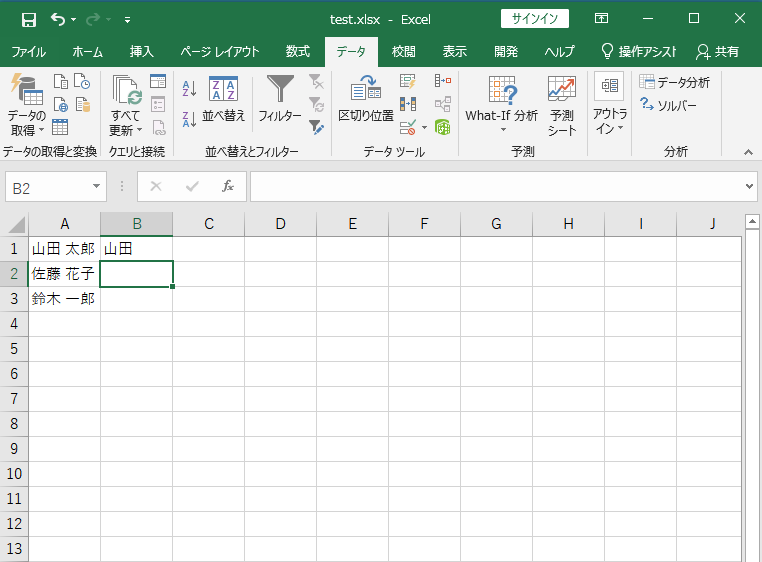Viewport: 762px width, 562px height.
Task: Sort ascending with the A-Z icon
Action: pyautogui.click(x=189, y=88)
